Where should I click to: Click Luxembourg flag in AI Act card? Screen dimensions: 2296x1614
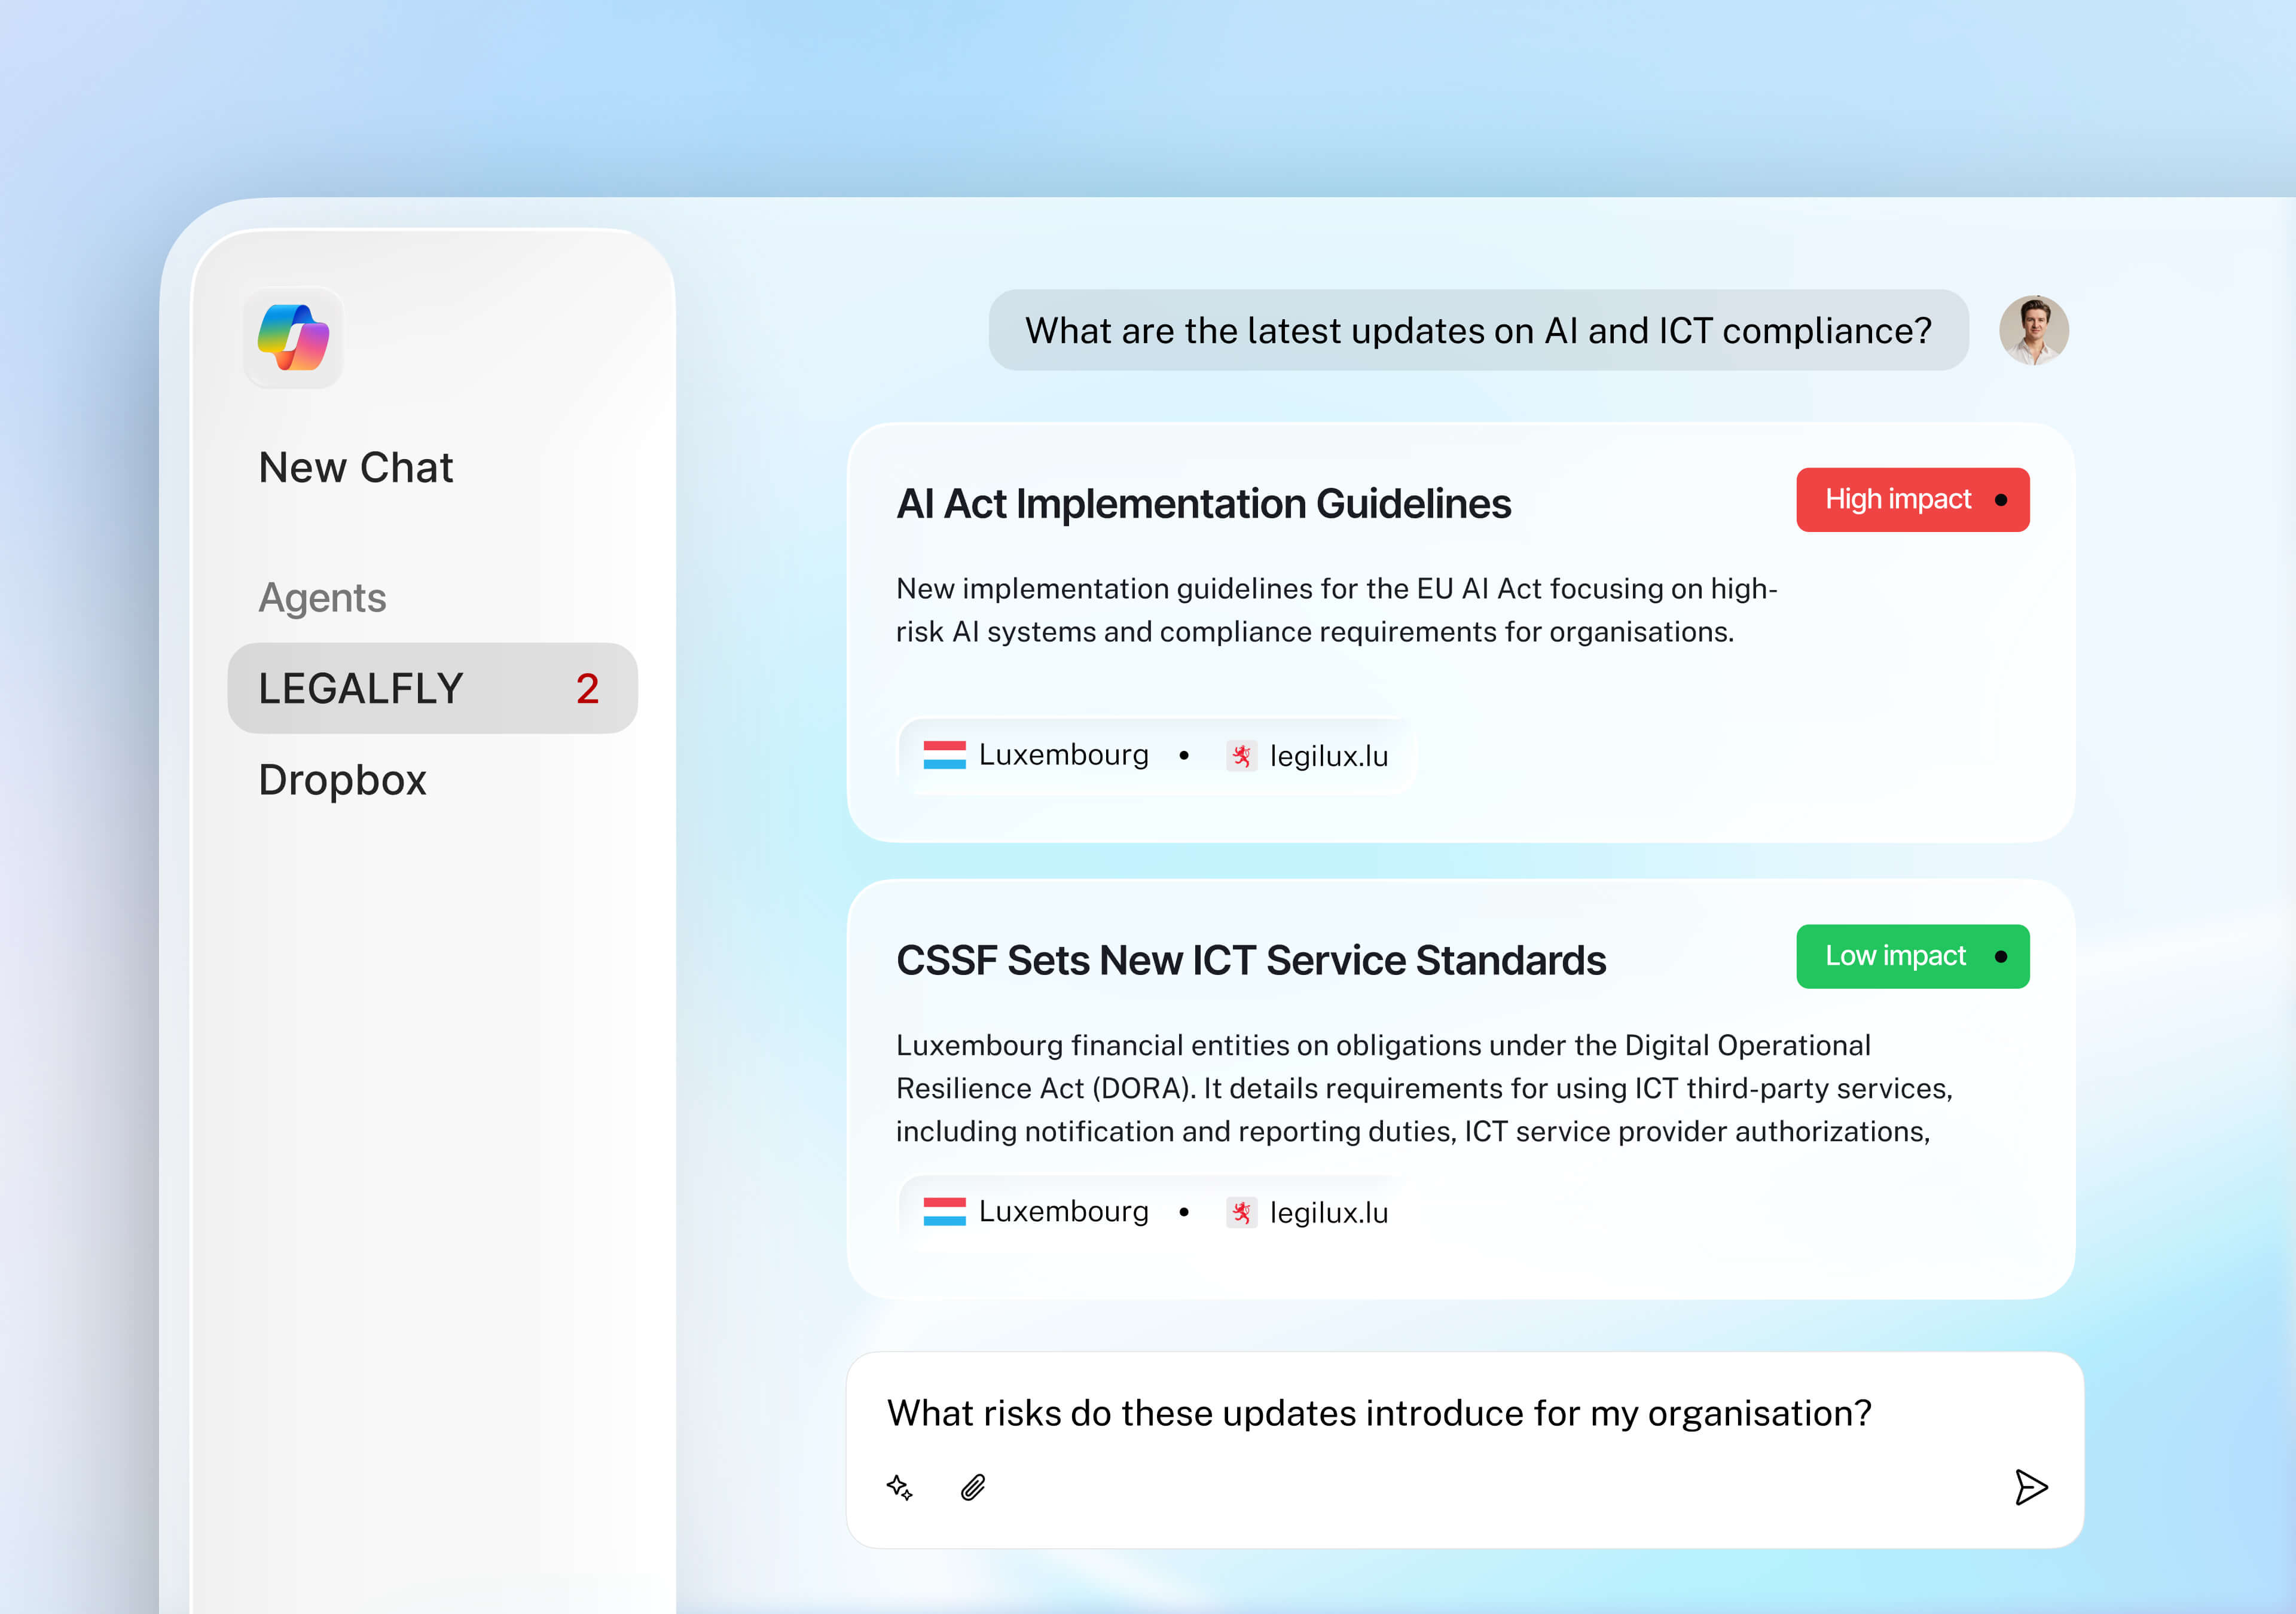point(944,755)
